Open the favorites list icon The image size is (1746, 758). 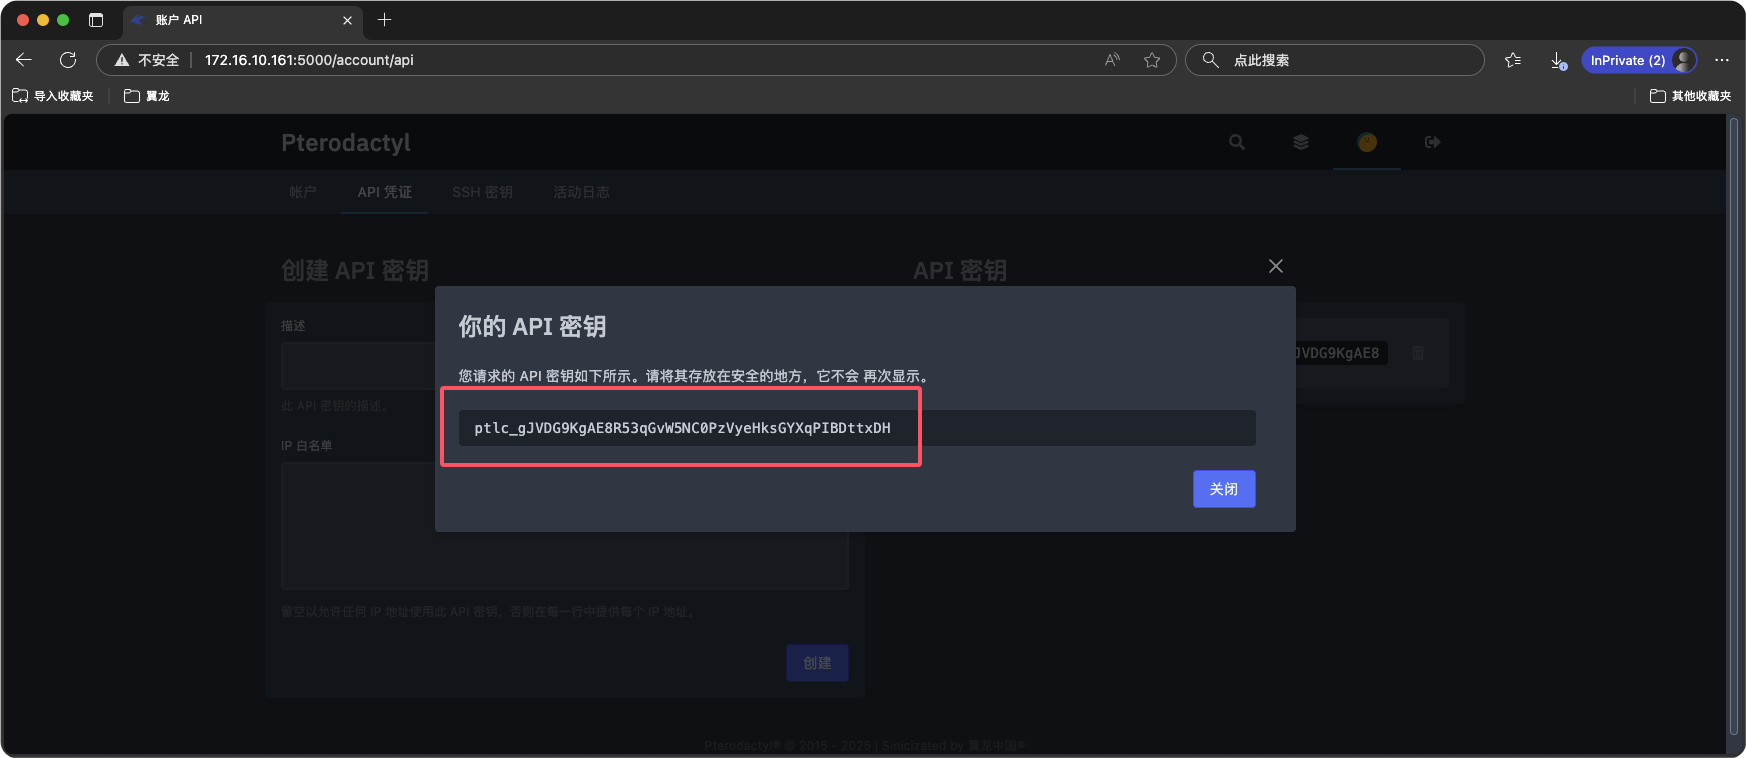(x=1513, y=60)
